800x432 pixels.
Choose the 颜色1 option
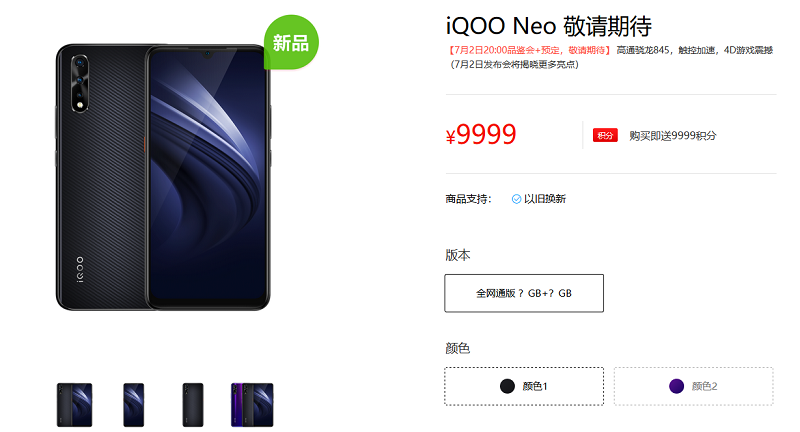tap(524, 386)
